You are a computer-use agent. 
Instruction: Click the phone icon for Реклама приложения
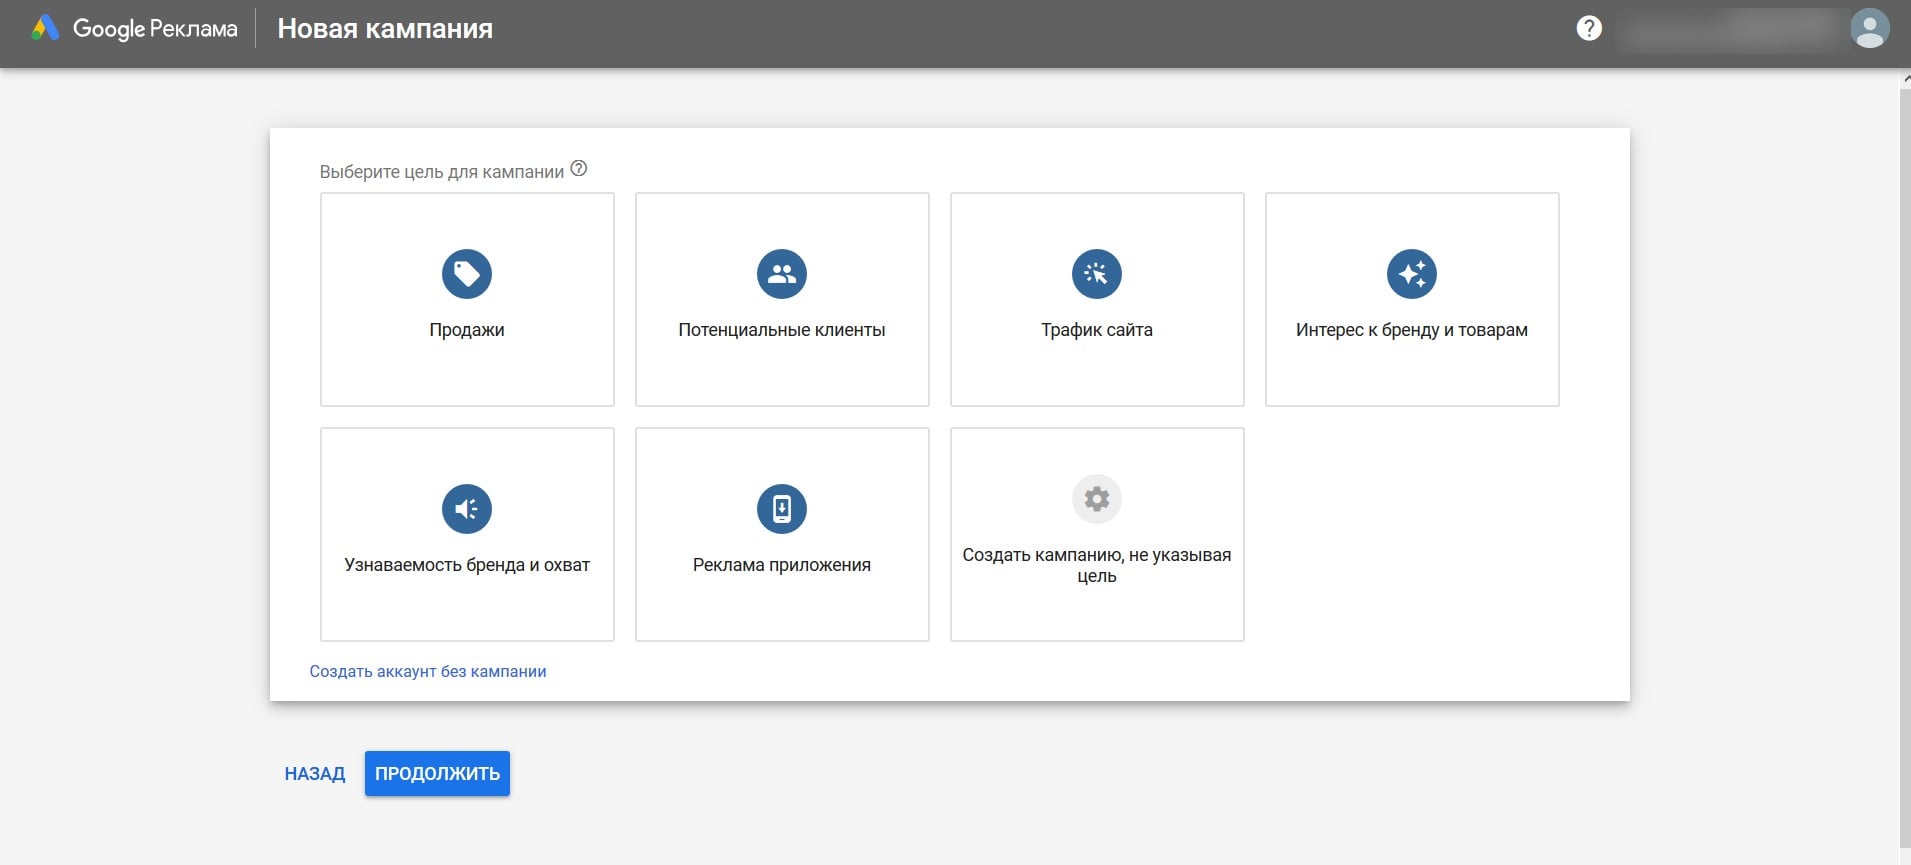(x=782, y=509)
